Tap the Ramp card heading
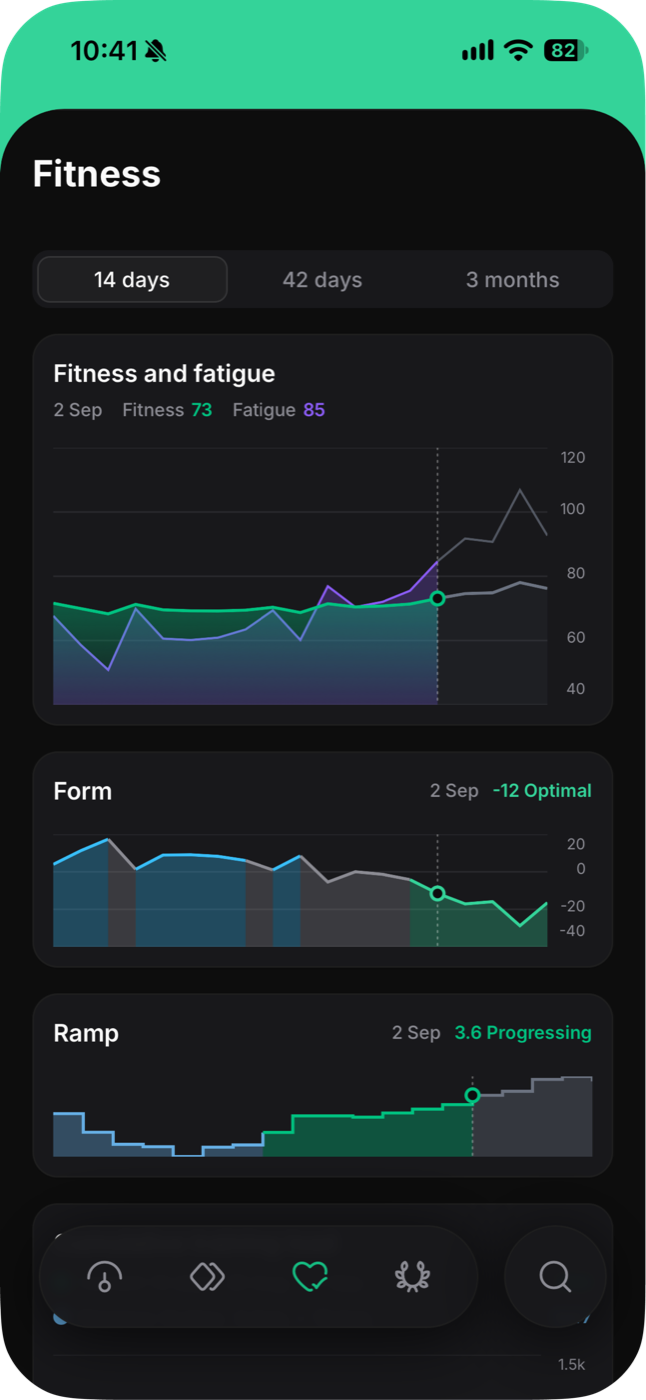This screenshot has width=646, height=1400. 86,1033
